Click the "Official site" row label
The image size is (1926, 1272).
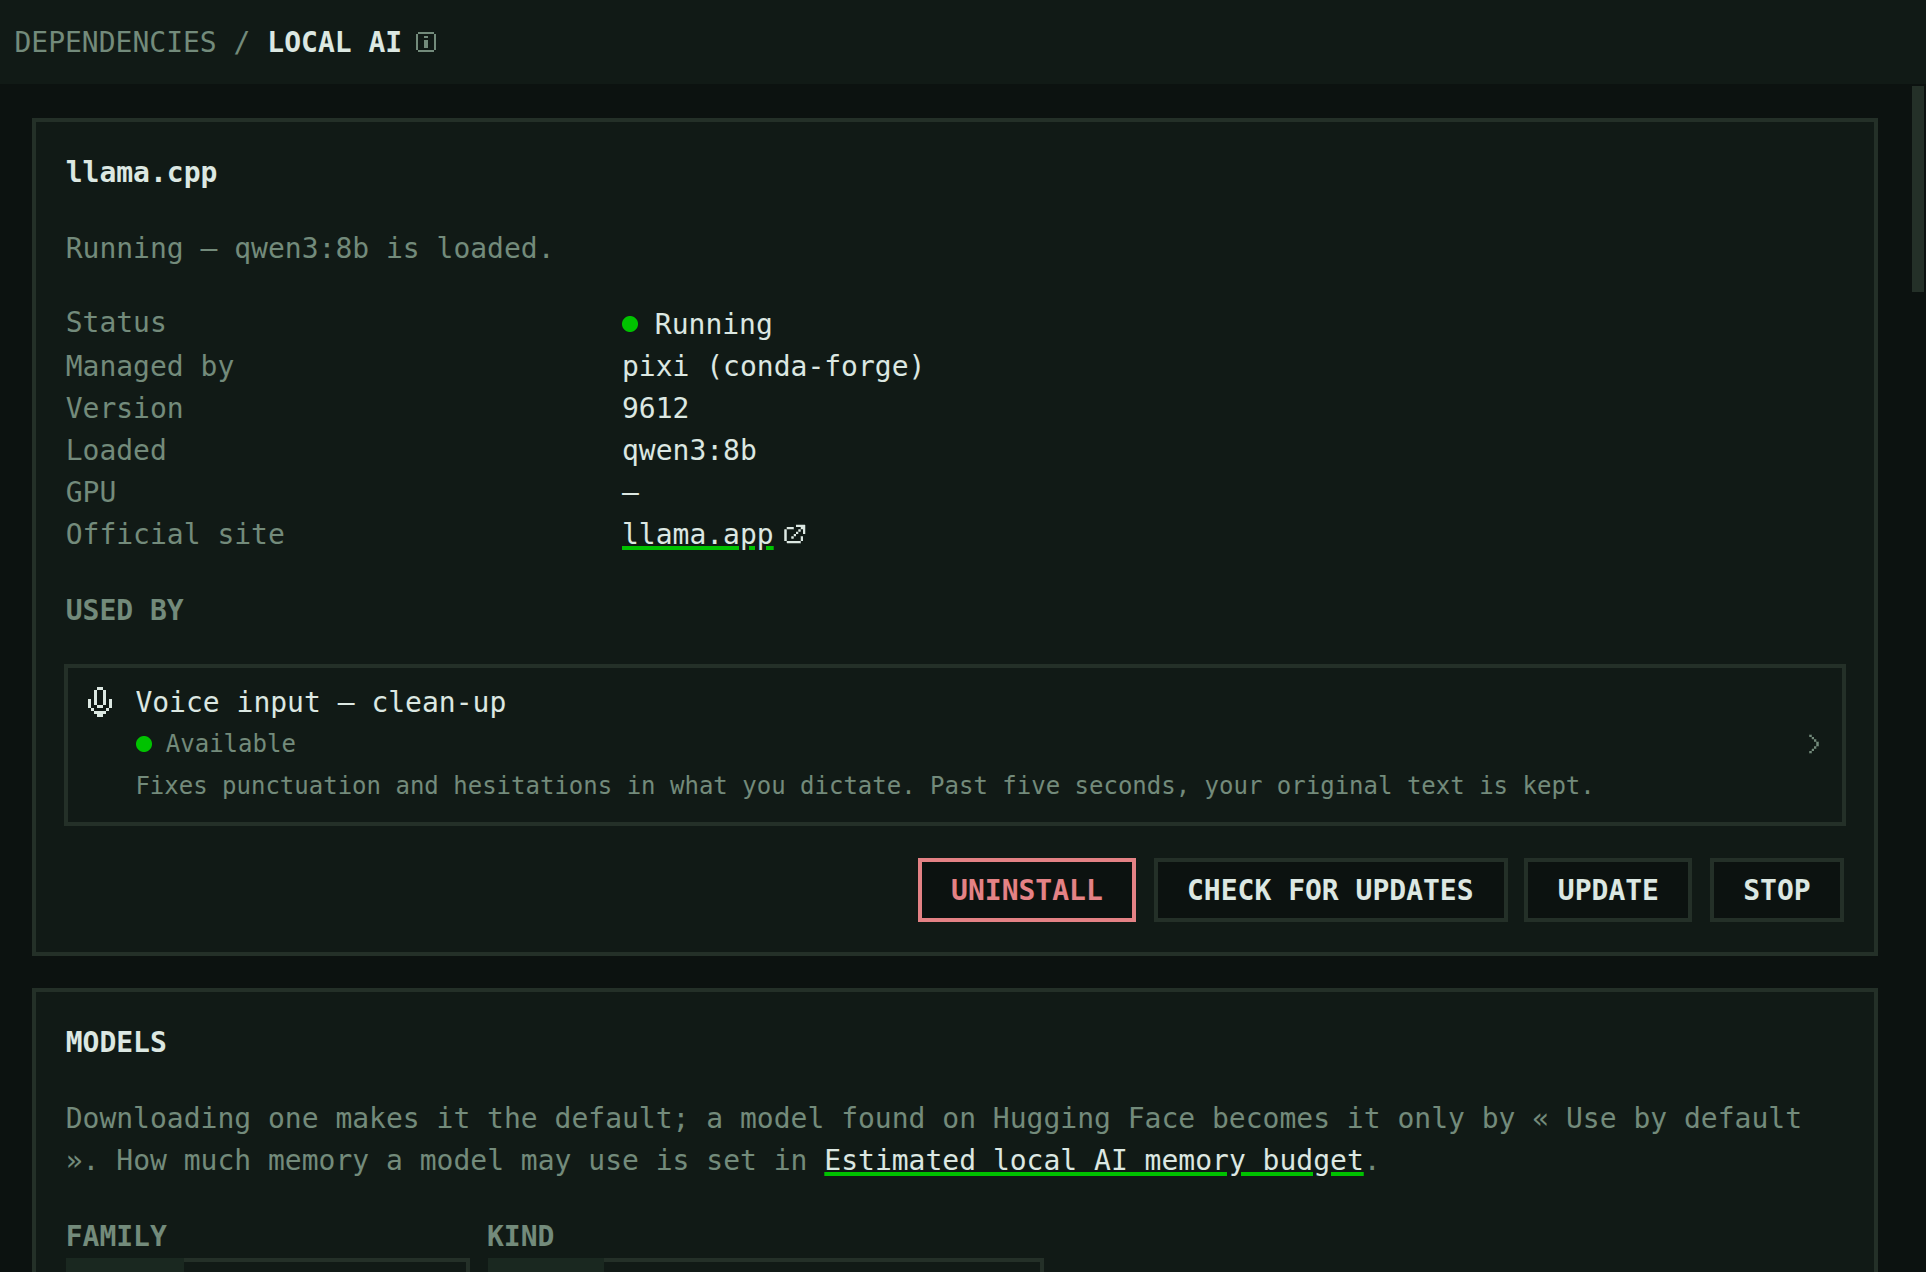pyautogui.click(x=175, y=534)
